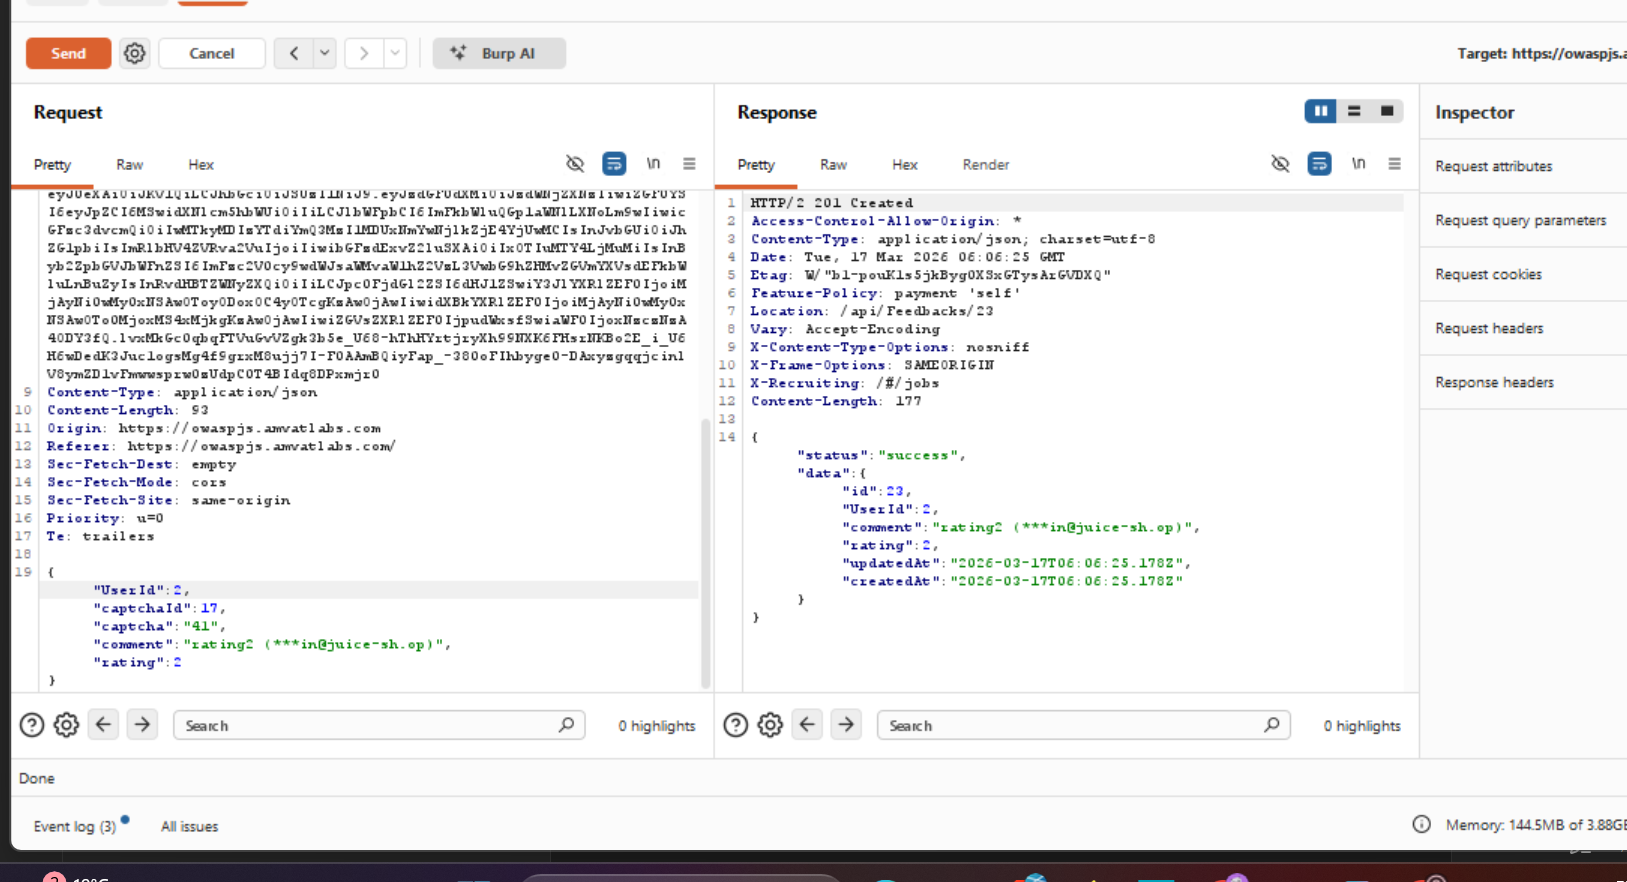Select the combined tabbed layout icon
Image resolution: width=1627 pixels, height=882 pixels.
[x=1387, y=111]
